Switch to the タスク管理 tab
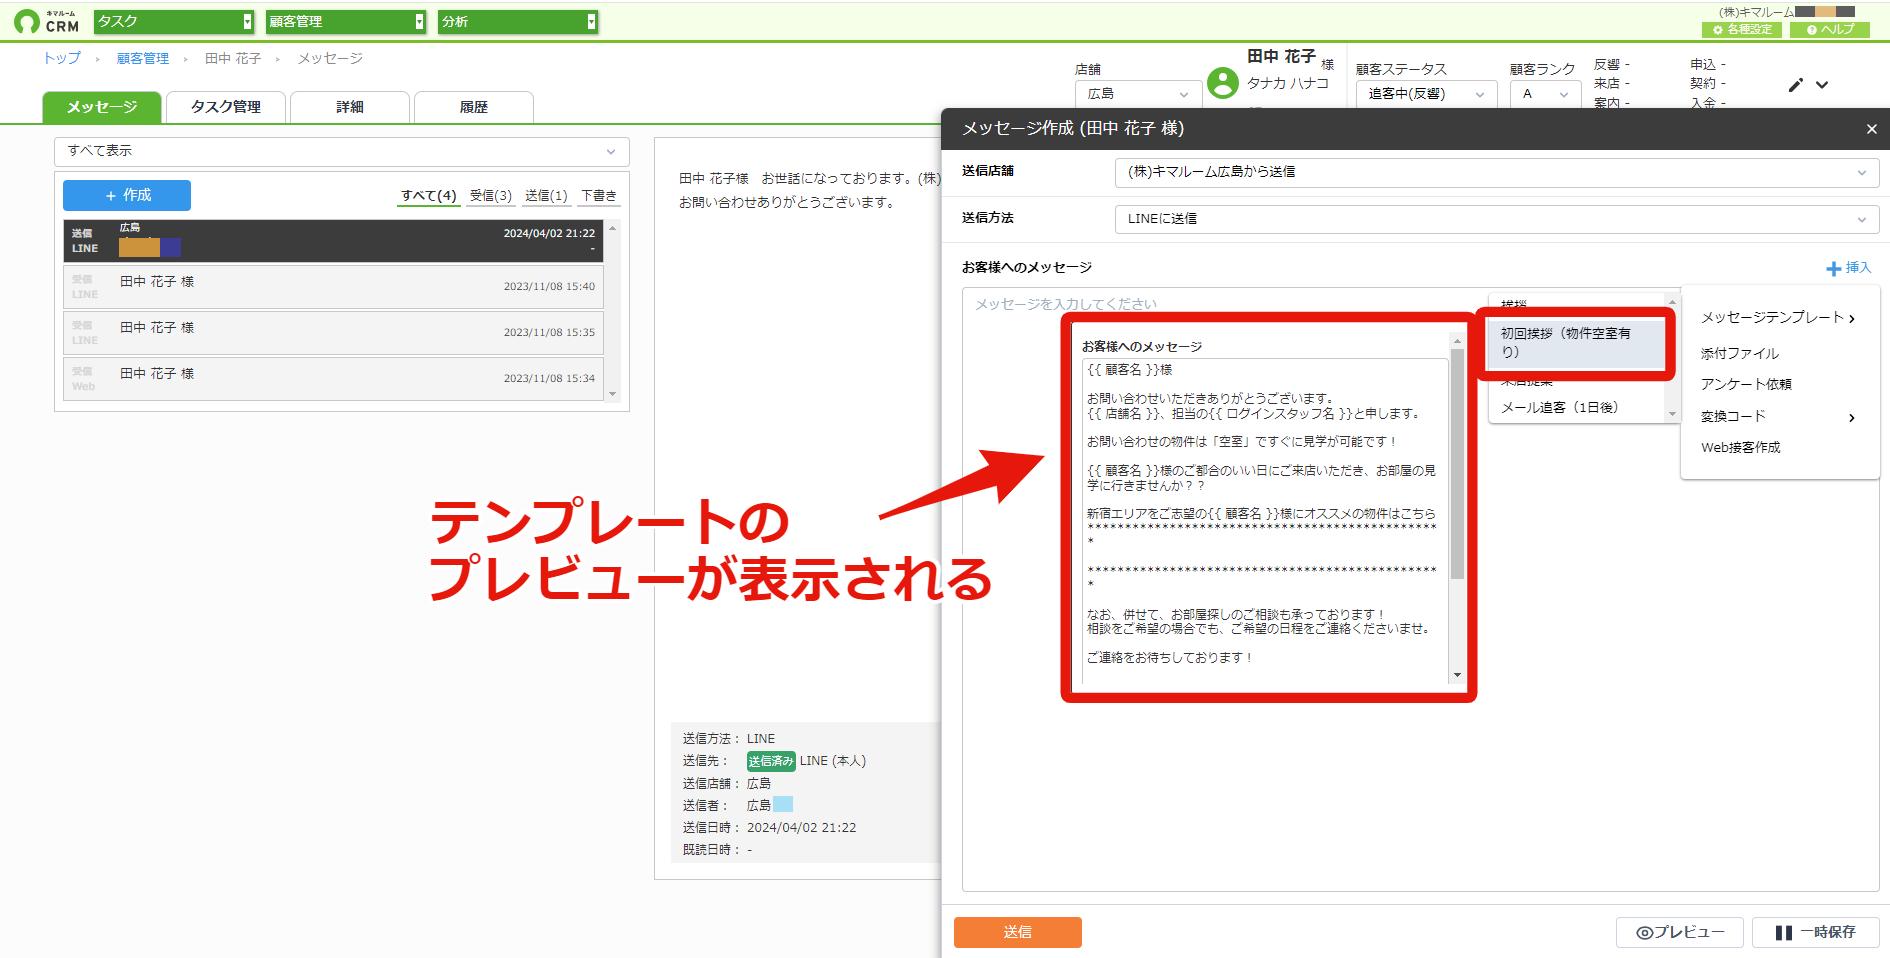Screen dimensions: 1890x958 (x=226, y=107)
